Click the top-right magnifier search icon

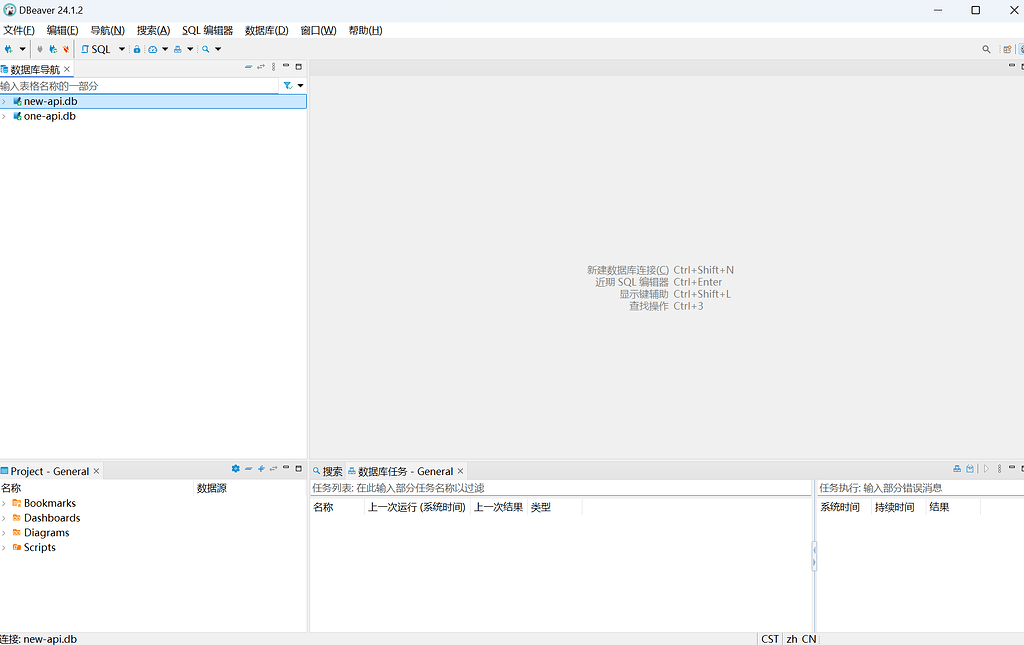pos(986,49)
